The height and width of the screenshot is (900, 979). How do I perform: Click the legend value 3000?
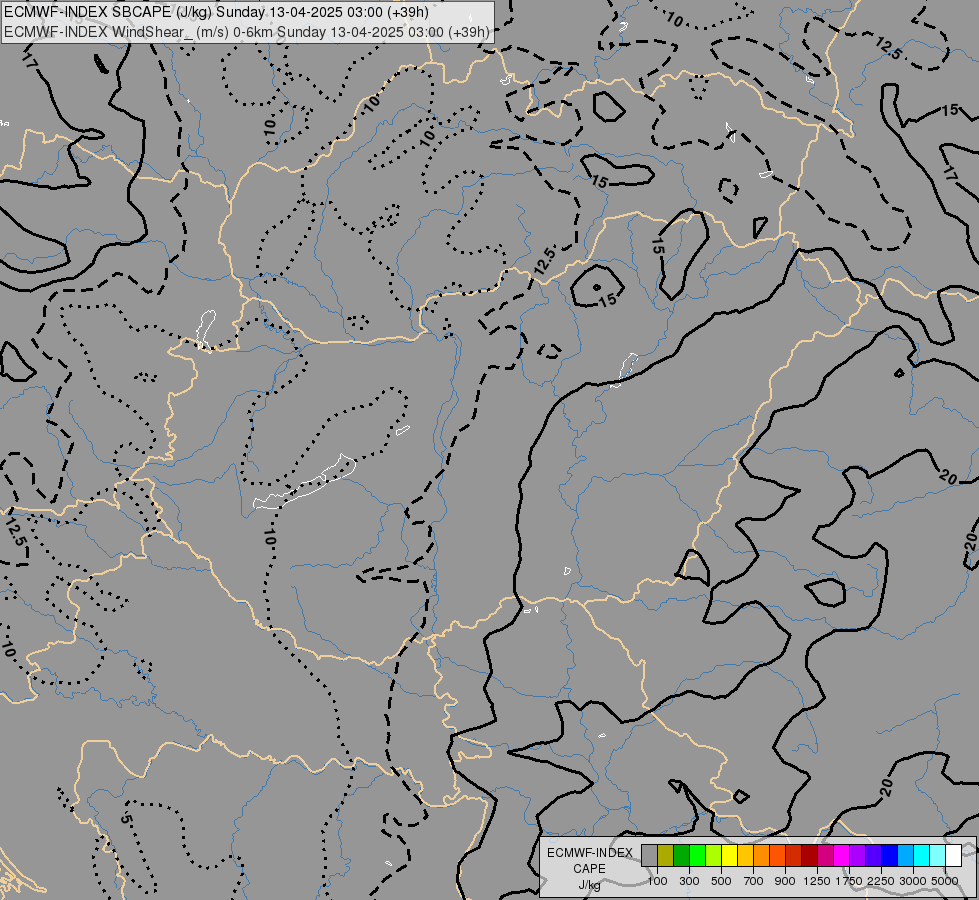point(913,881)
